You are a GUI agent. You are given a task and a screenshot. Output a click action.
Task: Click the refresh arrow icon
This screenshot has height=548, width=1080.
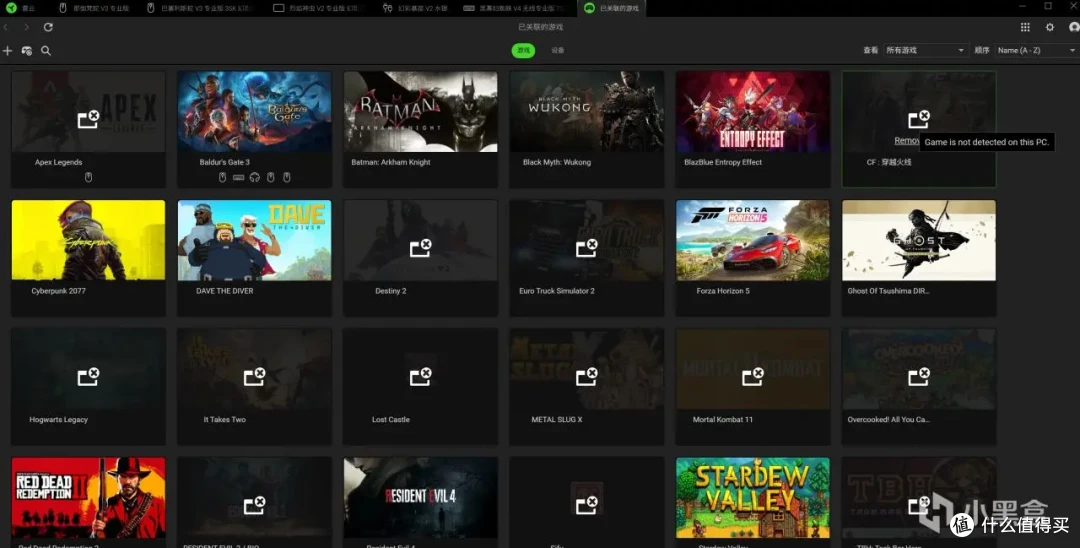point(48,27)
